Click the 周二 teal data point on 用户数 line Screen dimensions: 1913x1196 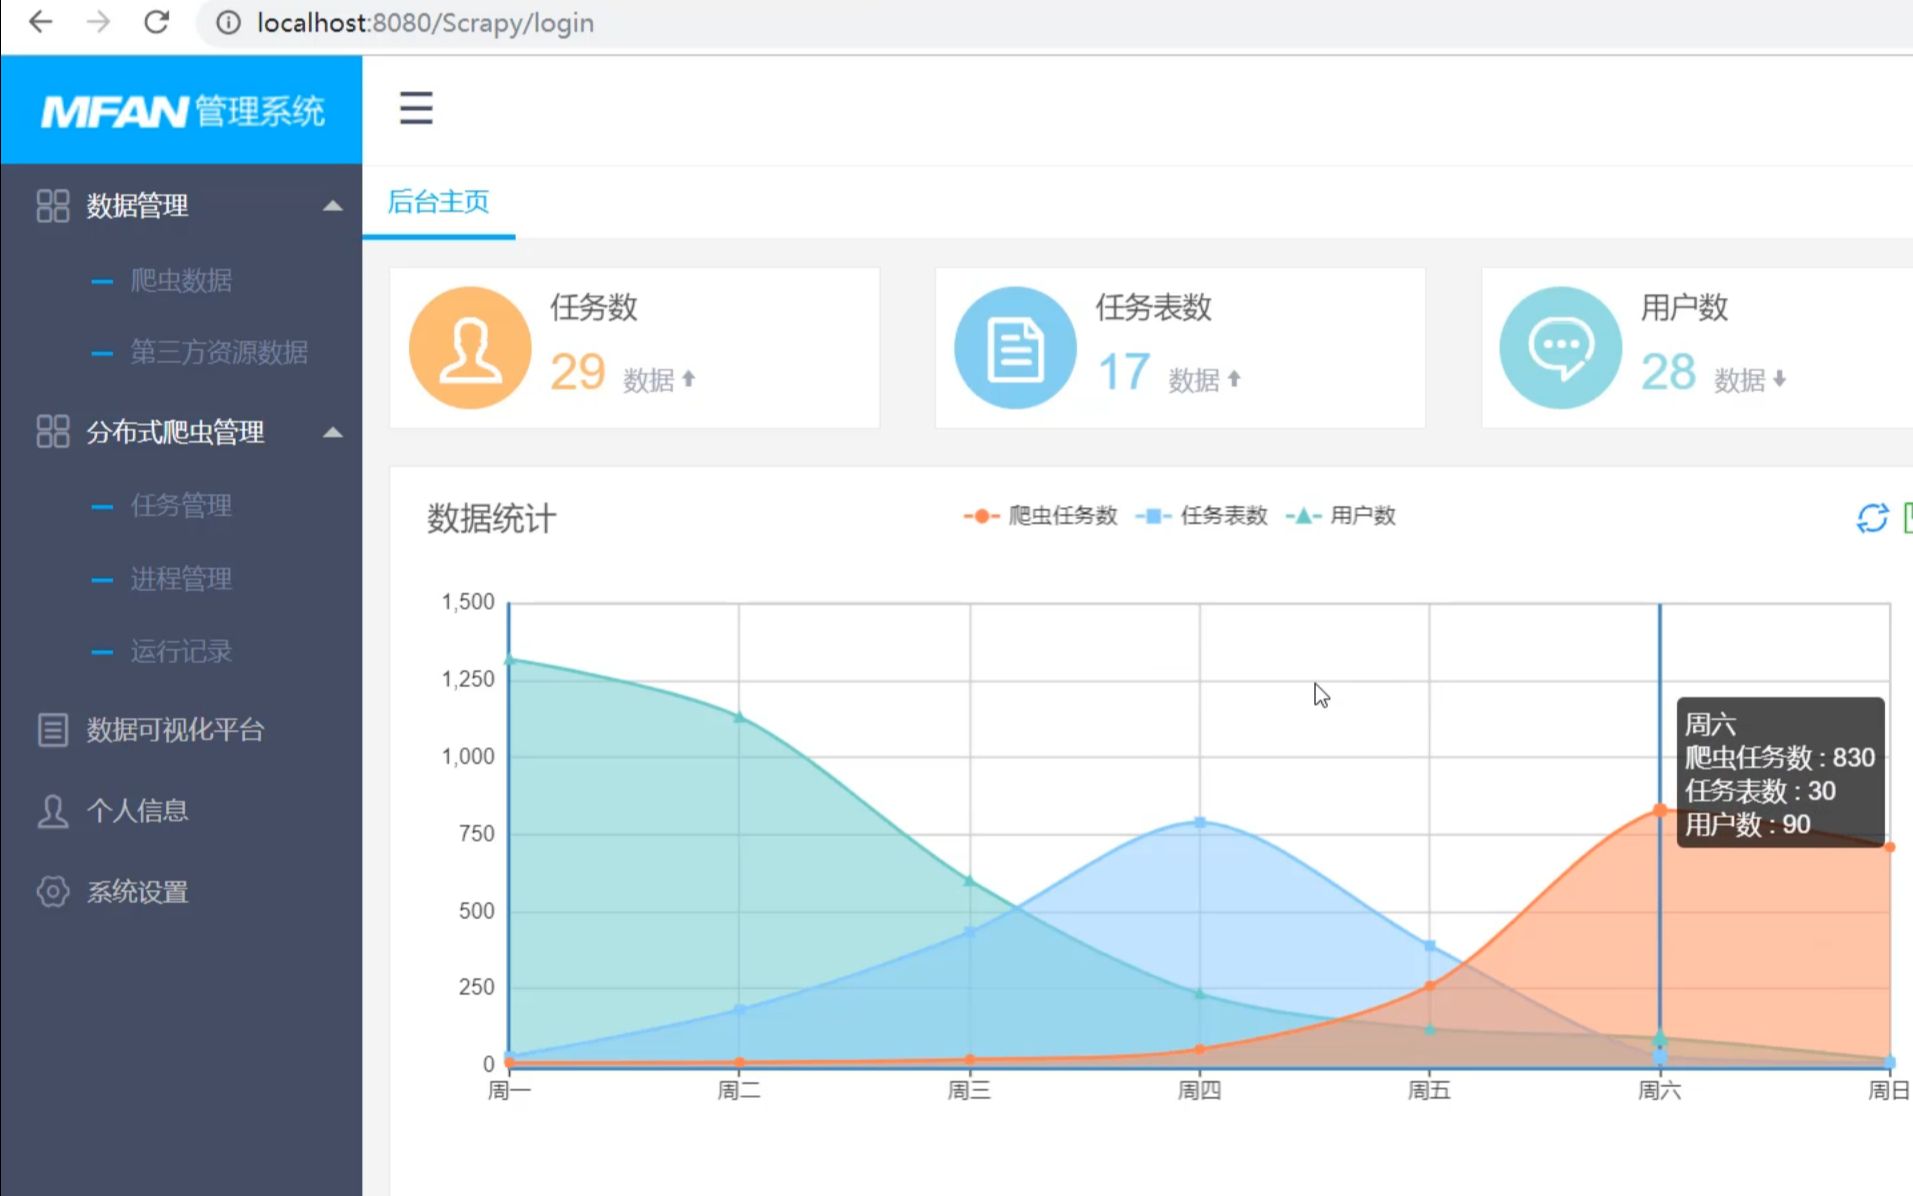coord(739,717)
